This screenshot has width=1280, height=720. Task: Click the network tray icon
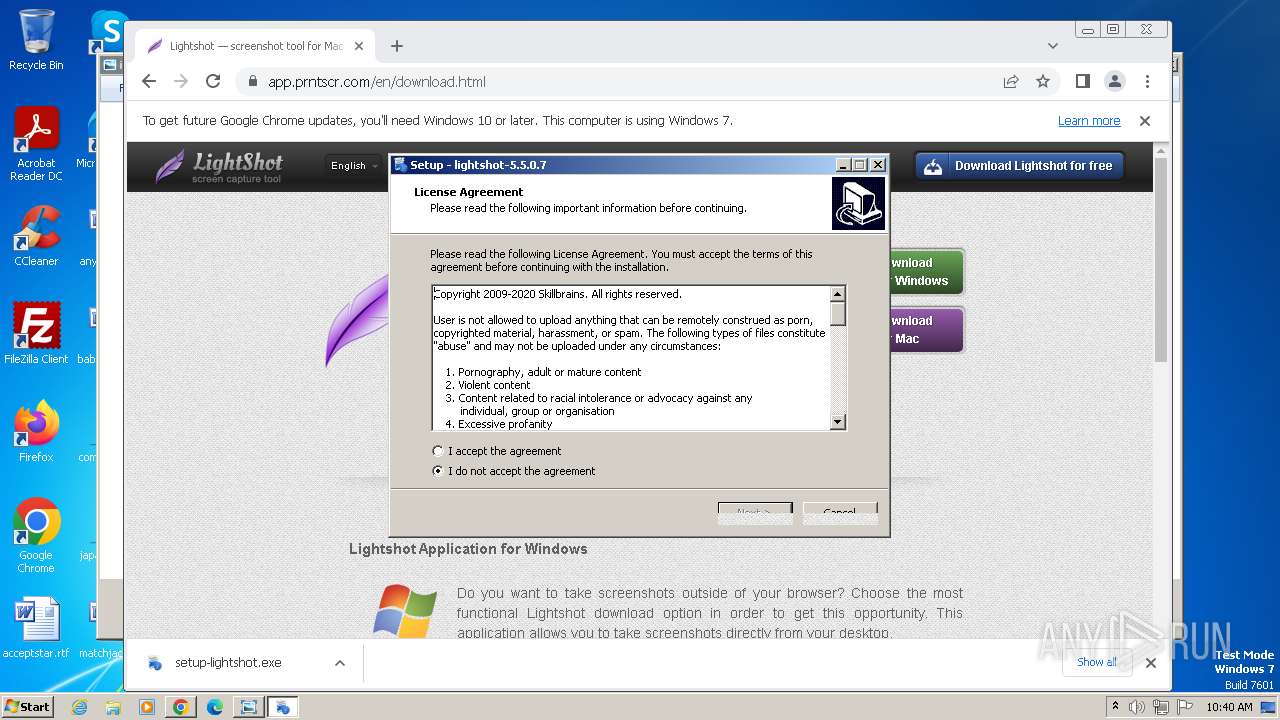[x=1161, y=707]
